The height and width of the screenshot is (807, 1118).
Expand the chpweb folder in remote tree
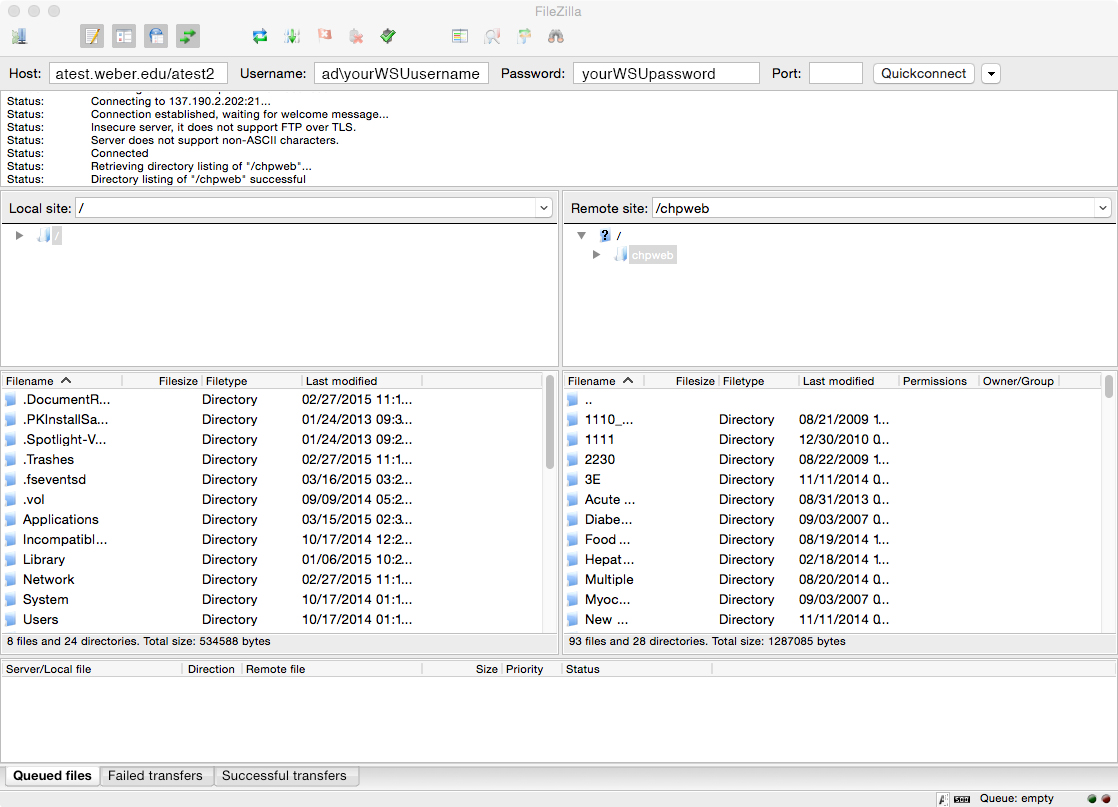[x=597, y=255]
